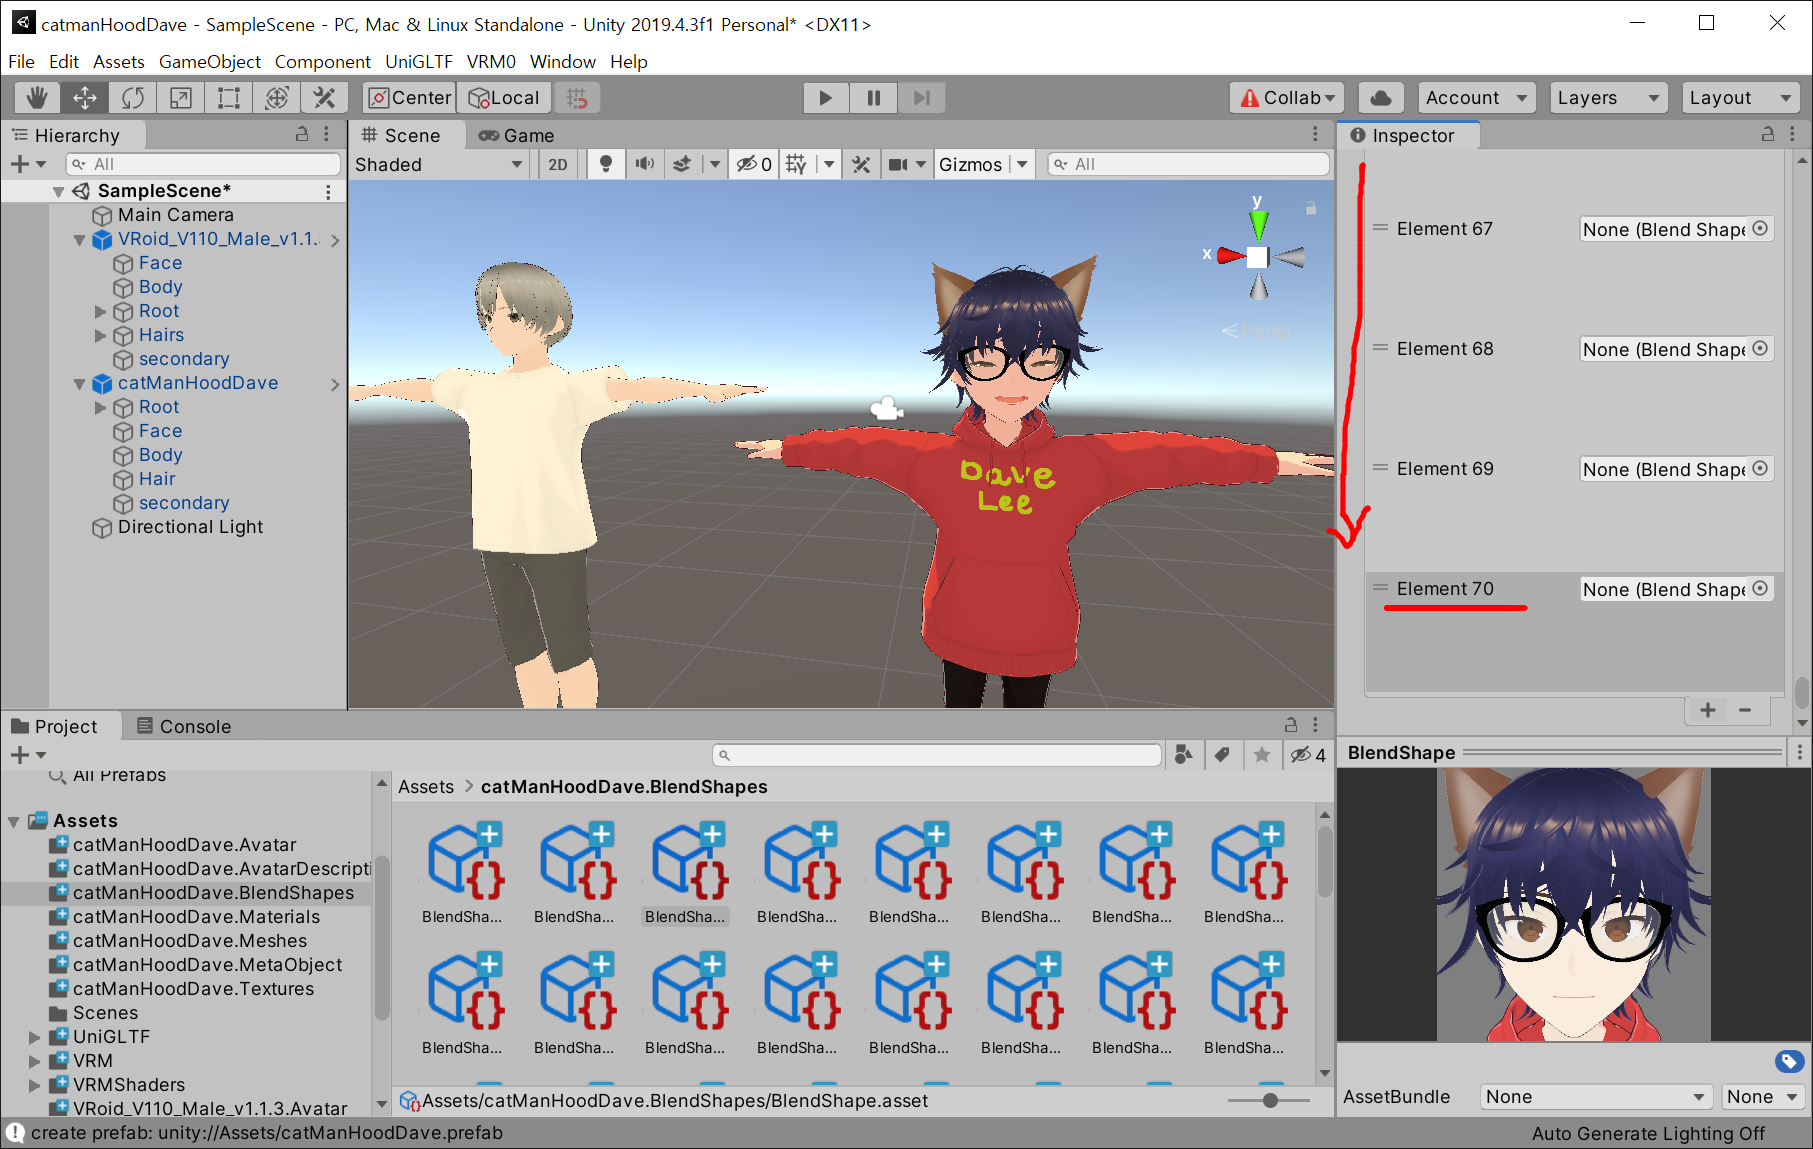This screenshot has width=1813, height=1149.
Task: Open asset labels tag icon in preview
Action: pos(1789,1061)
